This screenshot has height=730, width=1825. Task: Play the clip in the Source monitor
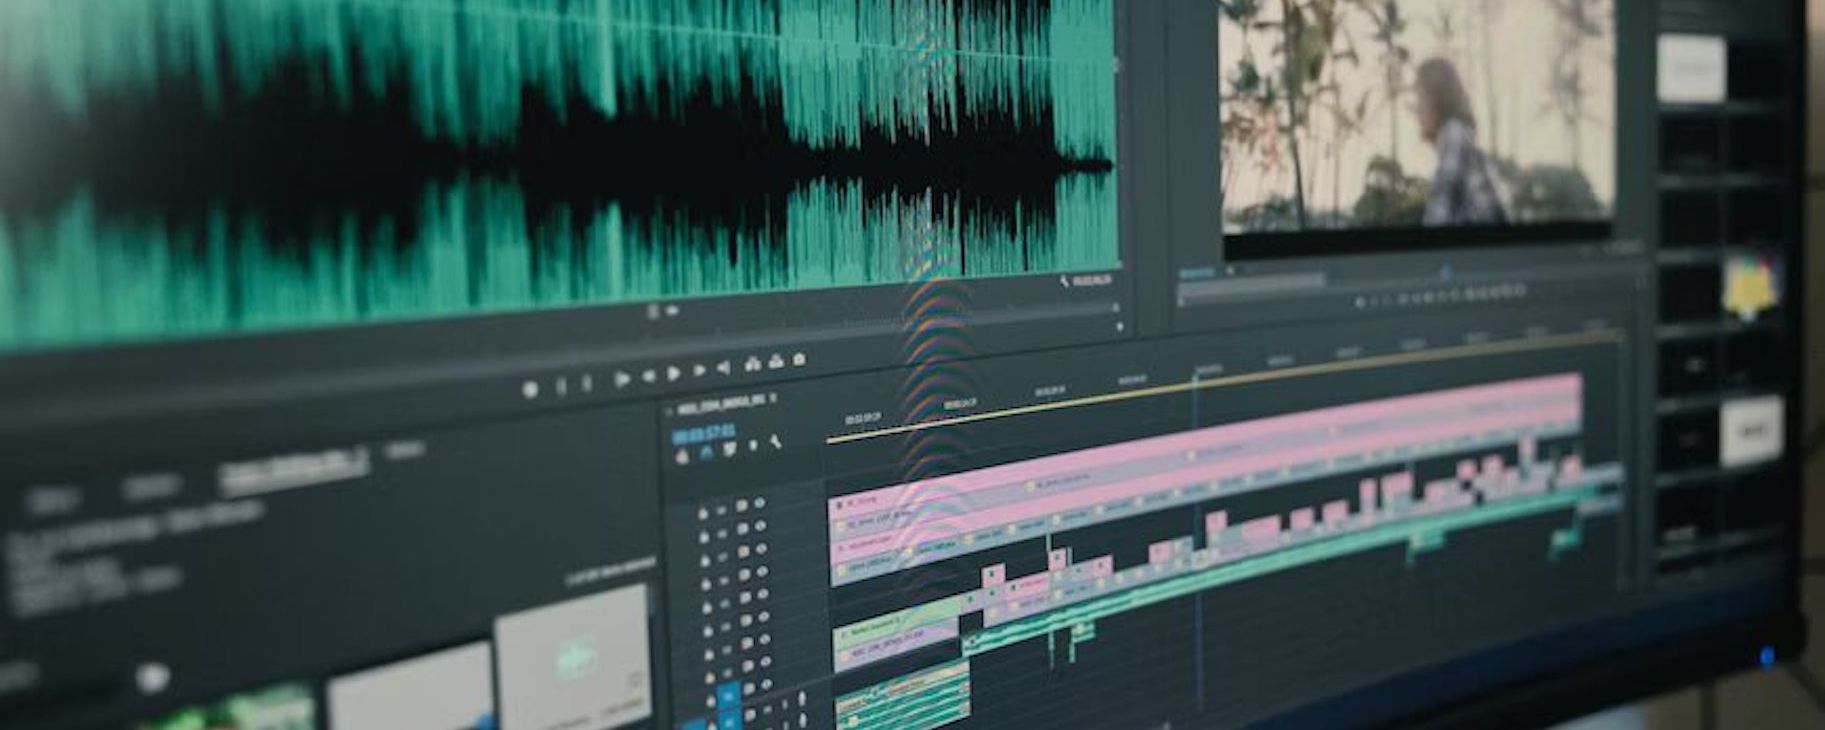[673, 373]
